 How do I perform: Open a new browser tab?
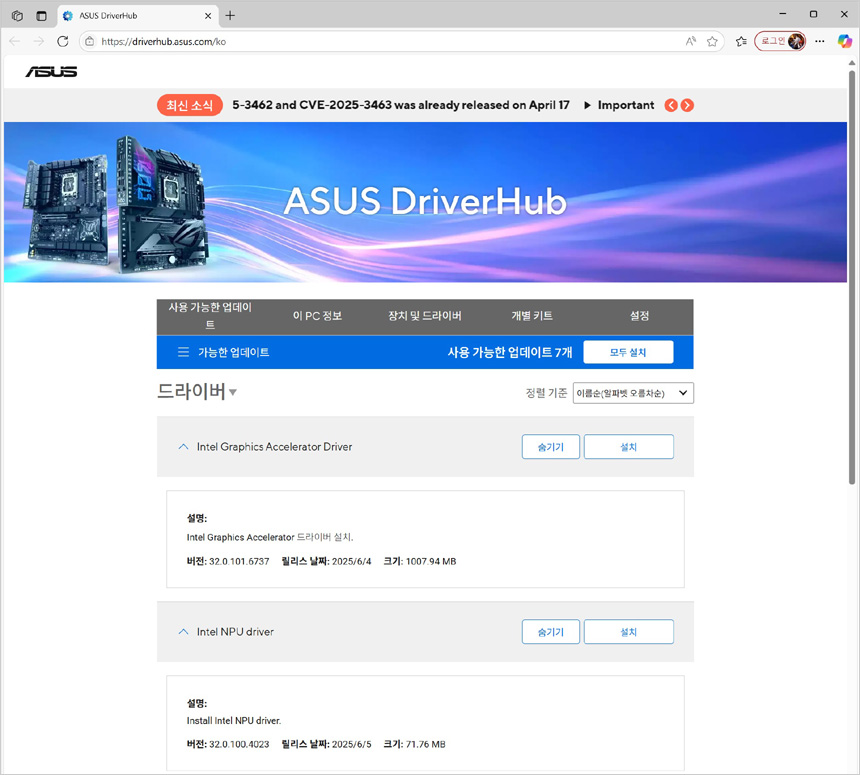[230, 15]
